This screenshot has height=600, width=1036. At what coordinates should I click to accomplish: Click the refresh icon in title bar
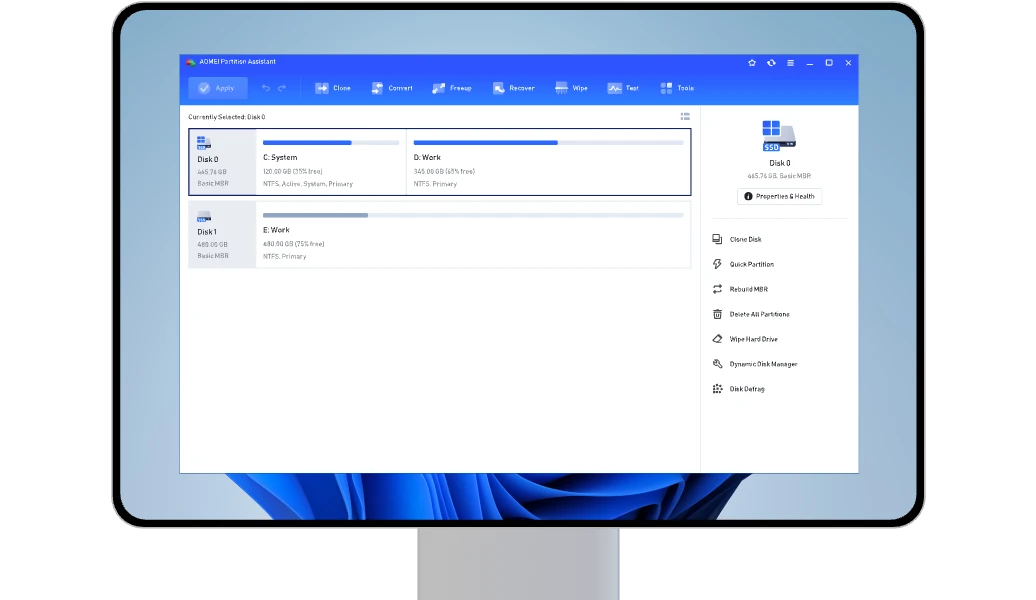(x=771, y=63)
